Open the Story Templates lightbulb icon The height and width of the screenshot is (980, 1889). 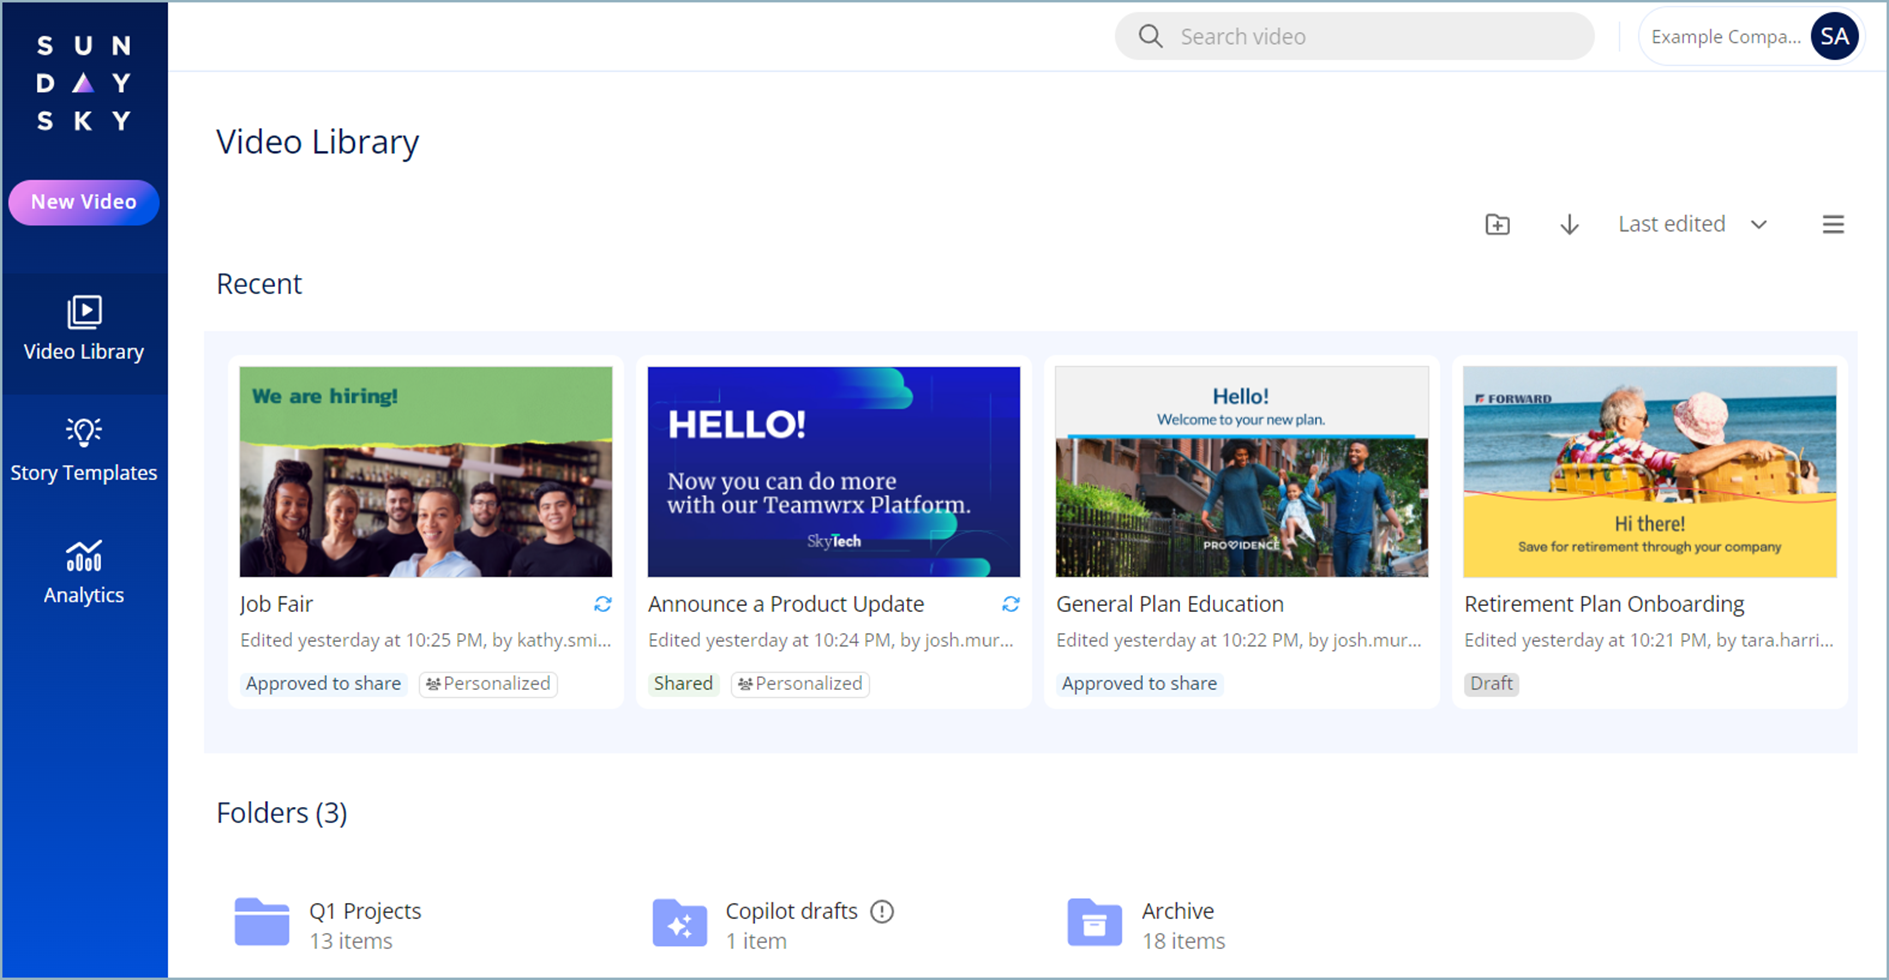click(84, 432)
